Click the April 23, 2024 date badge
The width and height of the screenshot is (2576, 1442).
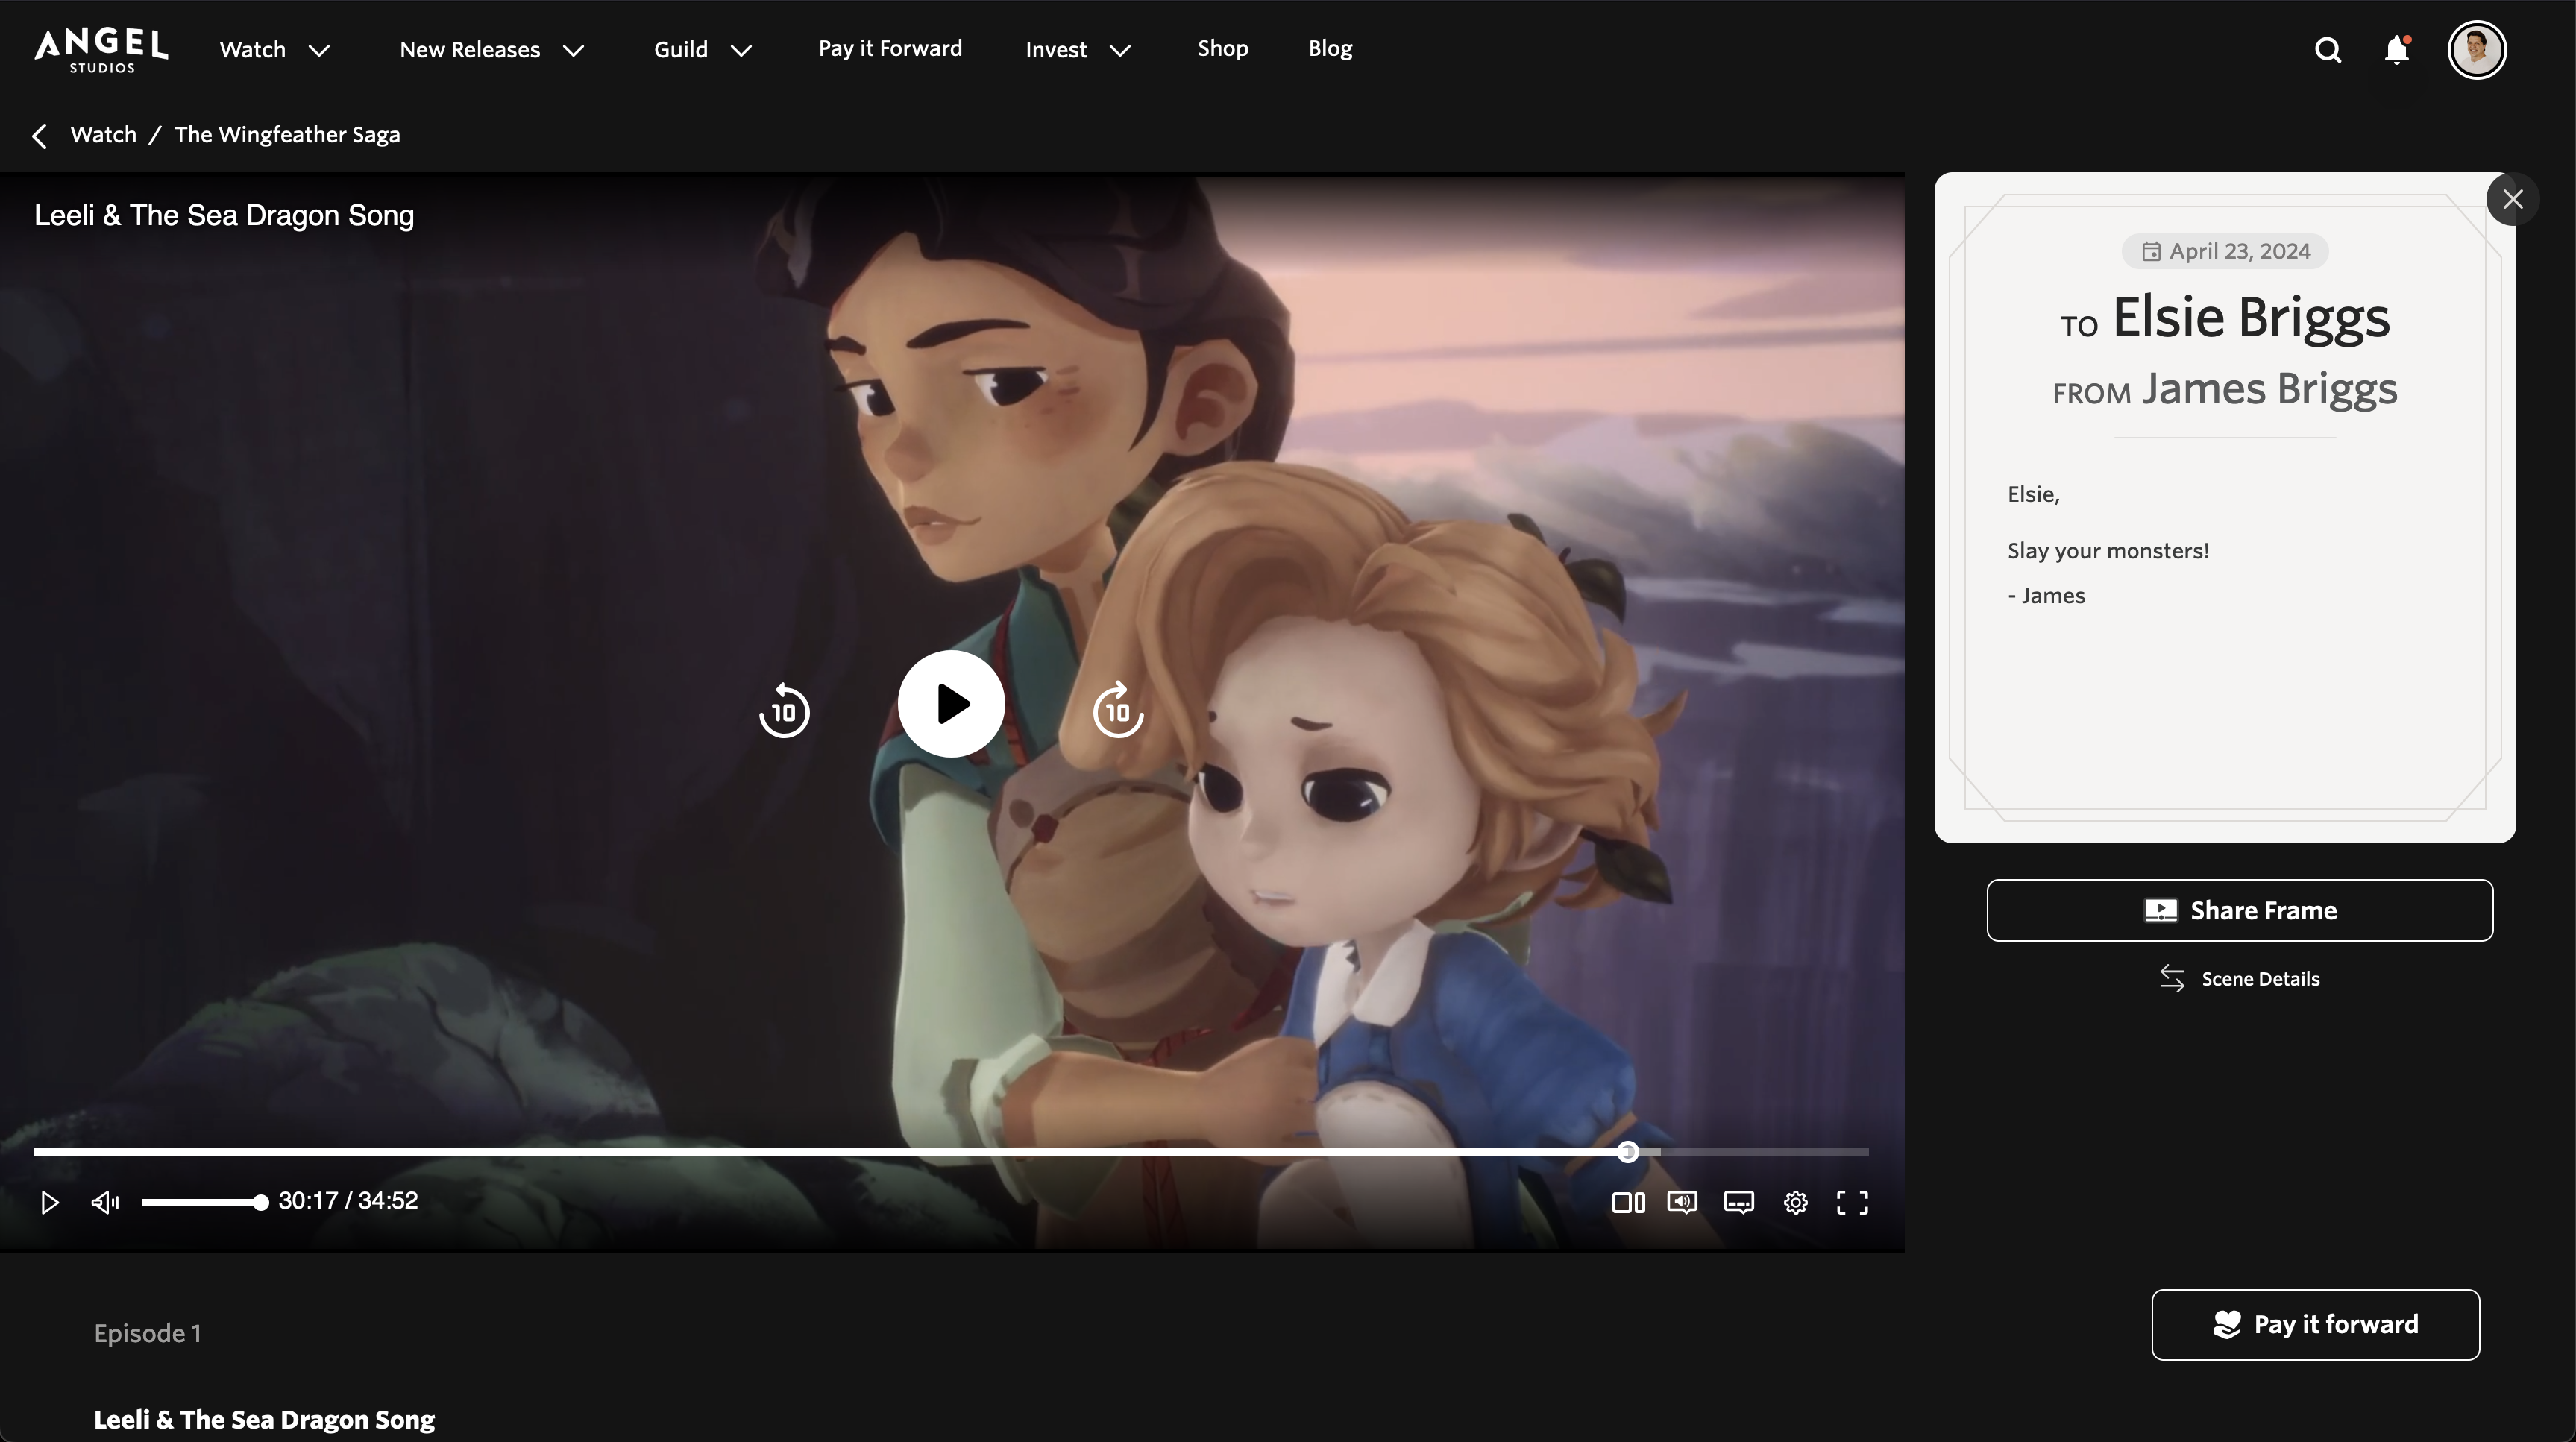tap(2225, 252)
